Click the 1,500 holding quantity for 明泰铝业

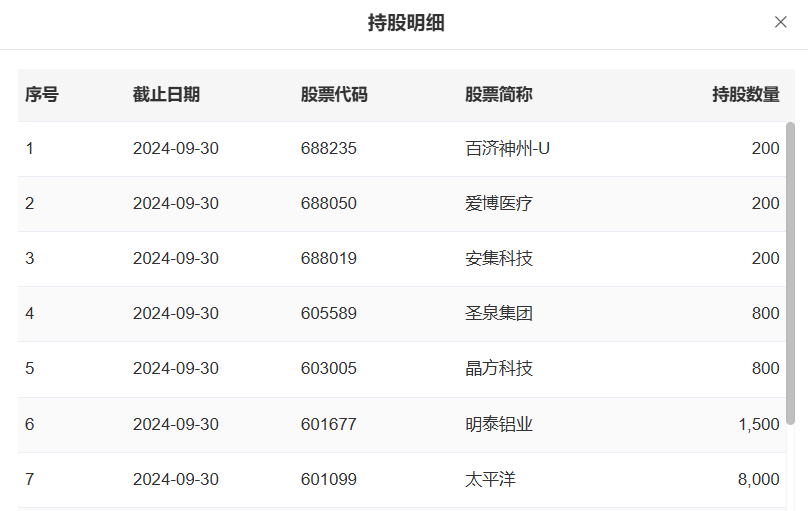coord(759,424)
